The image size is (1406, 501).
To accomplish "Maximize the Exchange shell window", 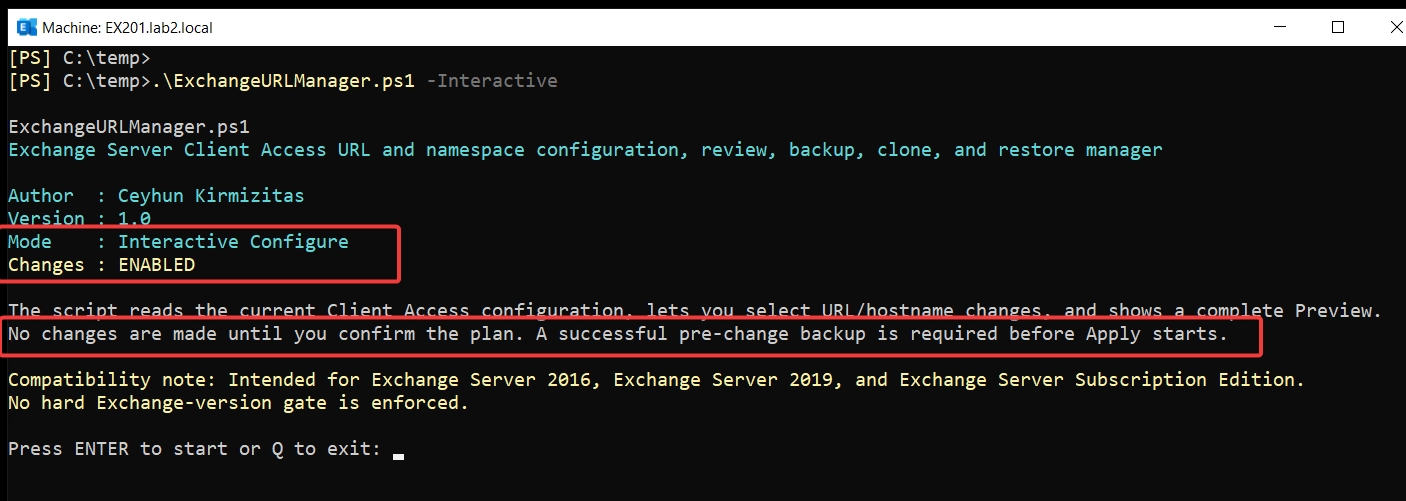I will [x=1338, y=27].
